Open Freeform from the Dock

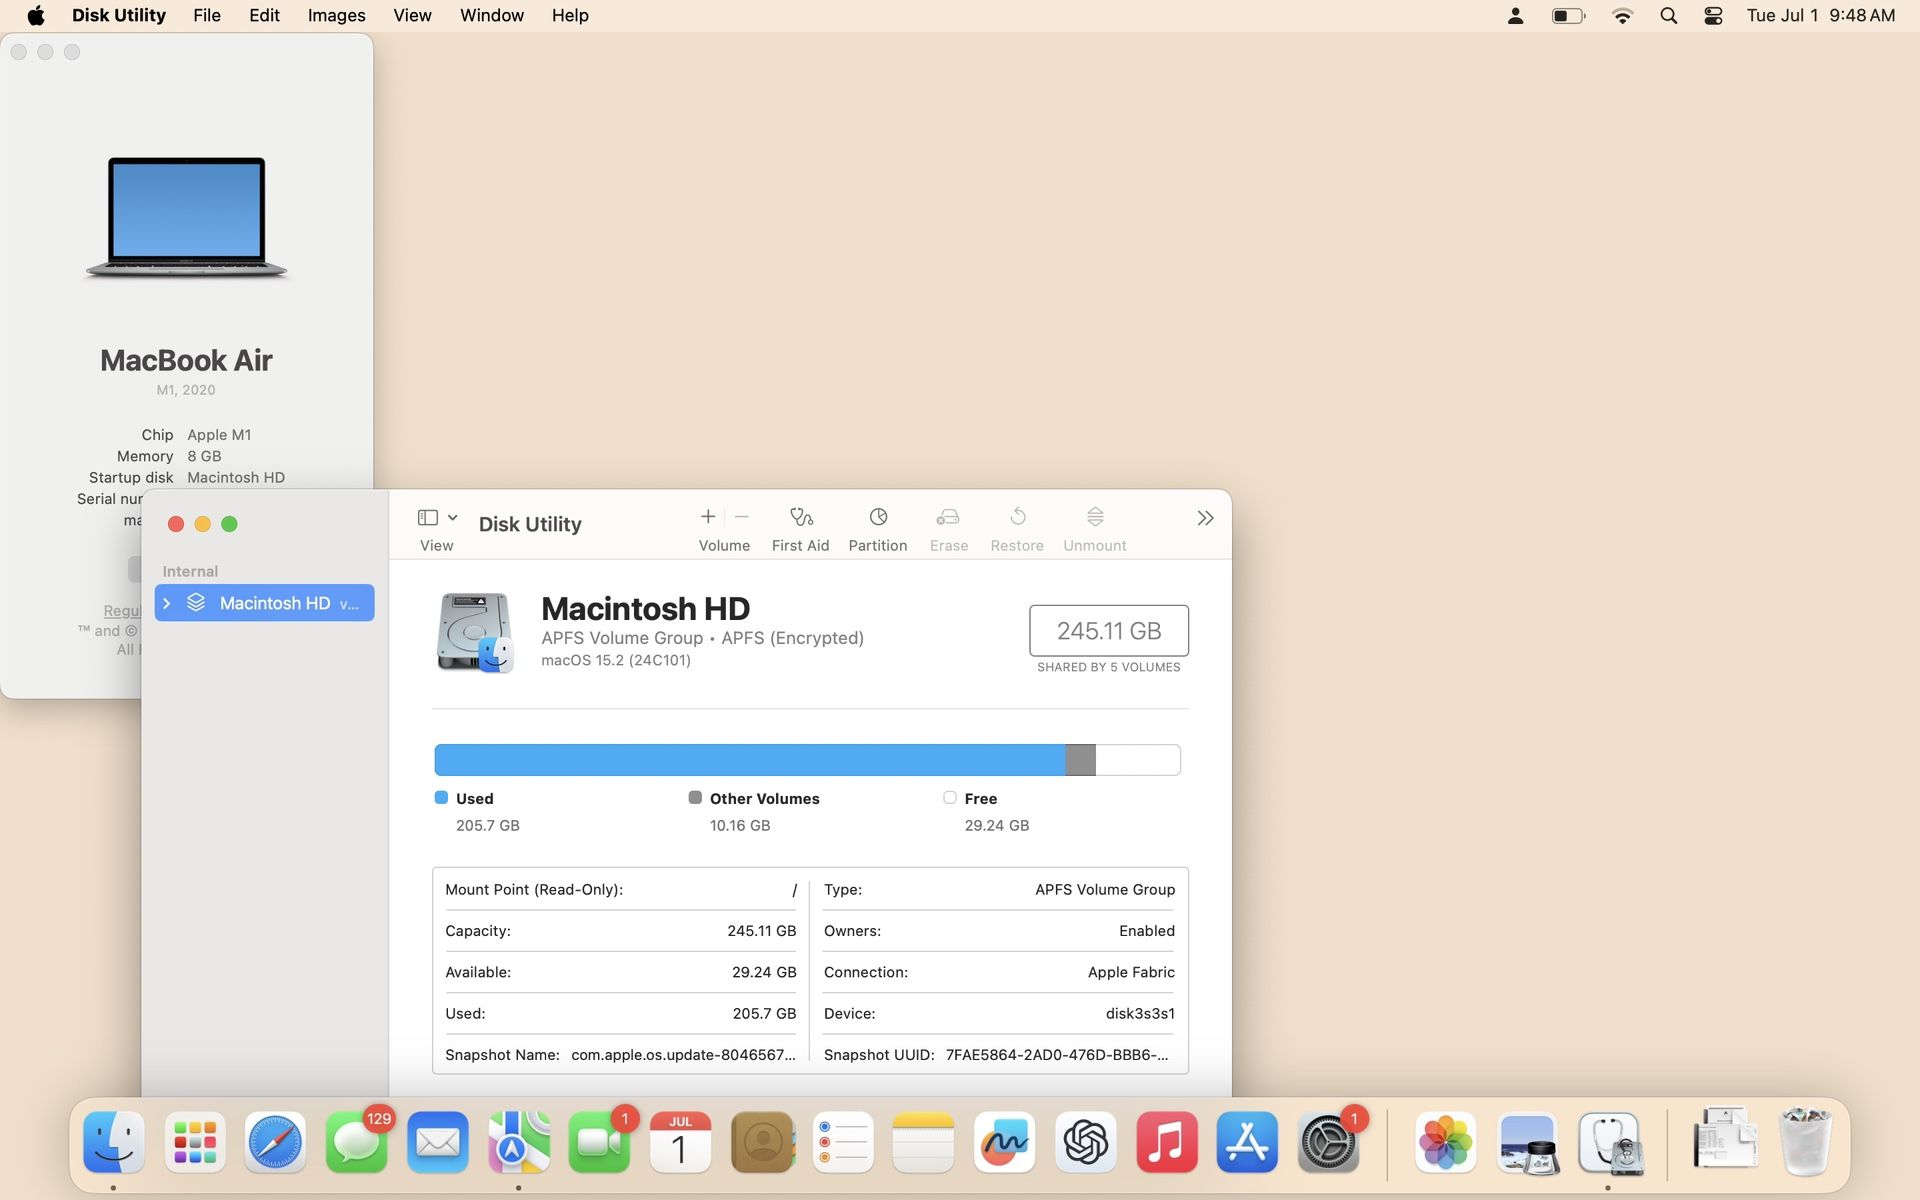pyautogui.click(x=1004, y=1141)
